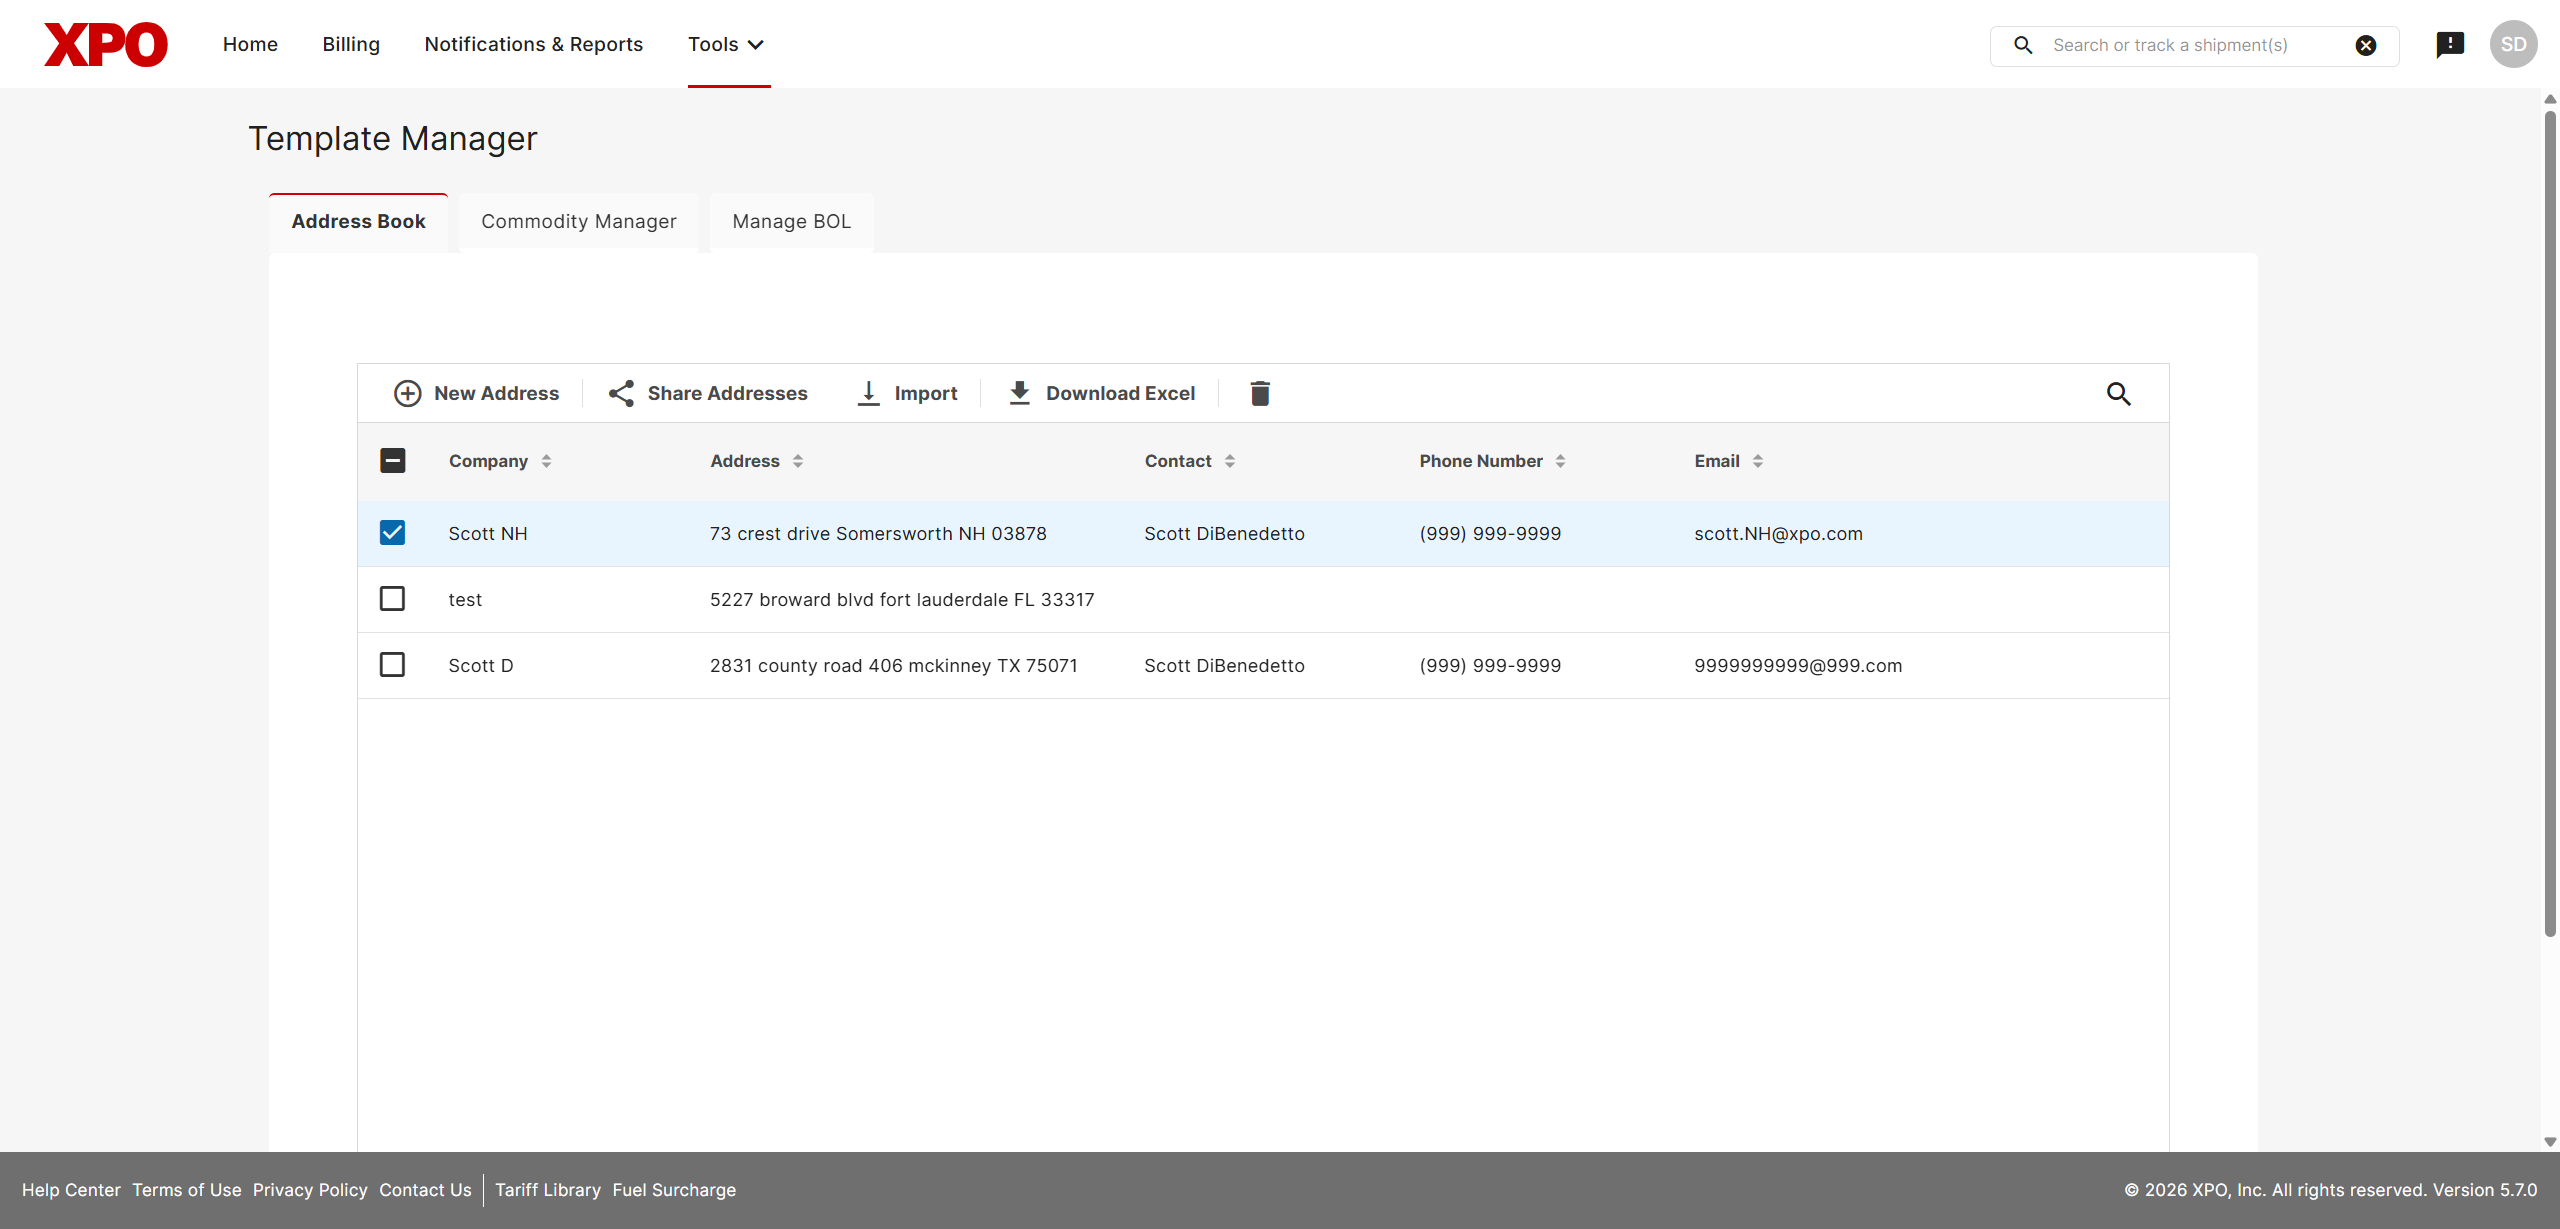2560x1229 pixels.
Task: Click email 9999999999@999.com
Action: pyautogui.click(x=1798, y=666)
